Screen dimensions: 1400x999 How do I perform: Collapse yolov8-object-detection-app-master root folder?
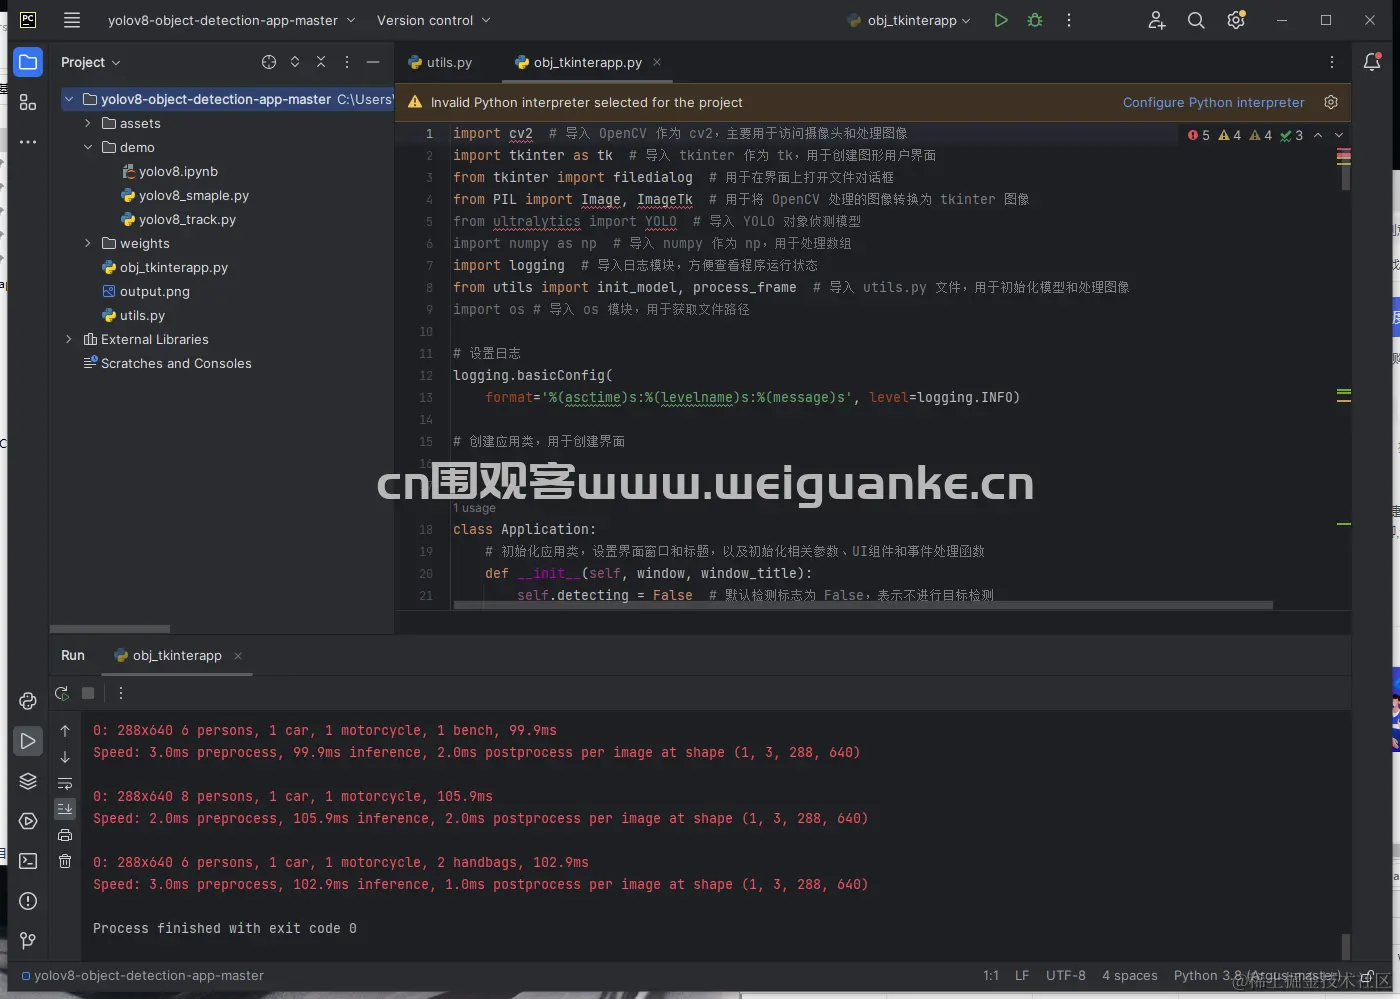point(69,99)
